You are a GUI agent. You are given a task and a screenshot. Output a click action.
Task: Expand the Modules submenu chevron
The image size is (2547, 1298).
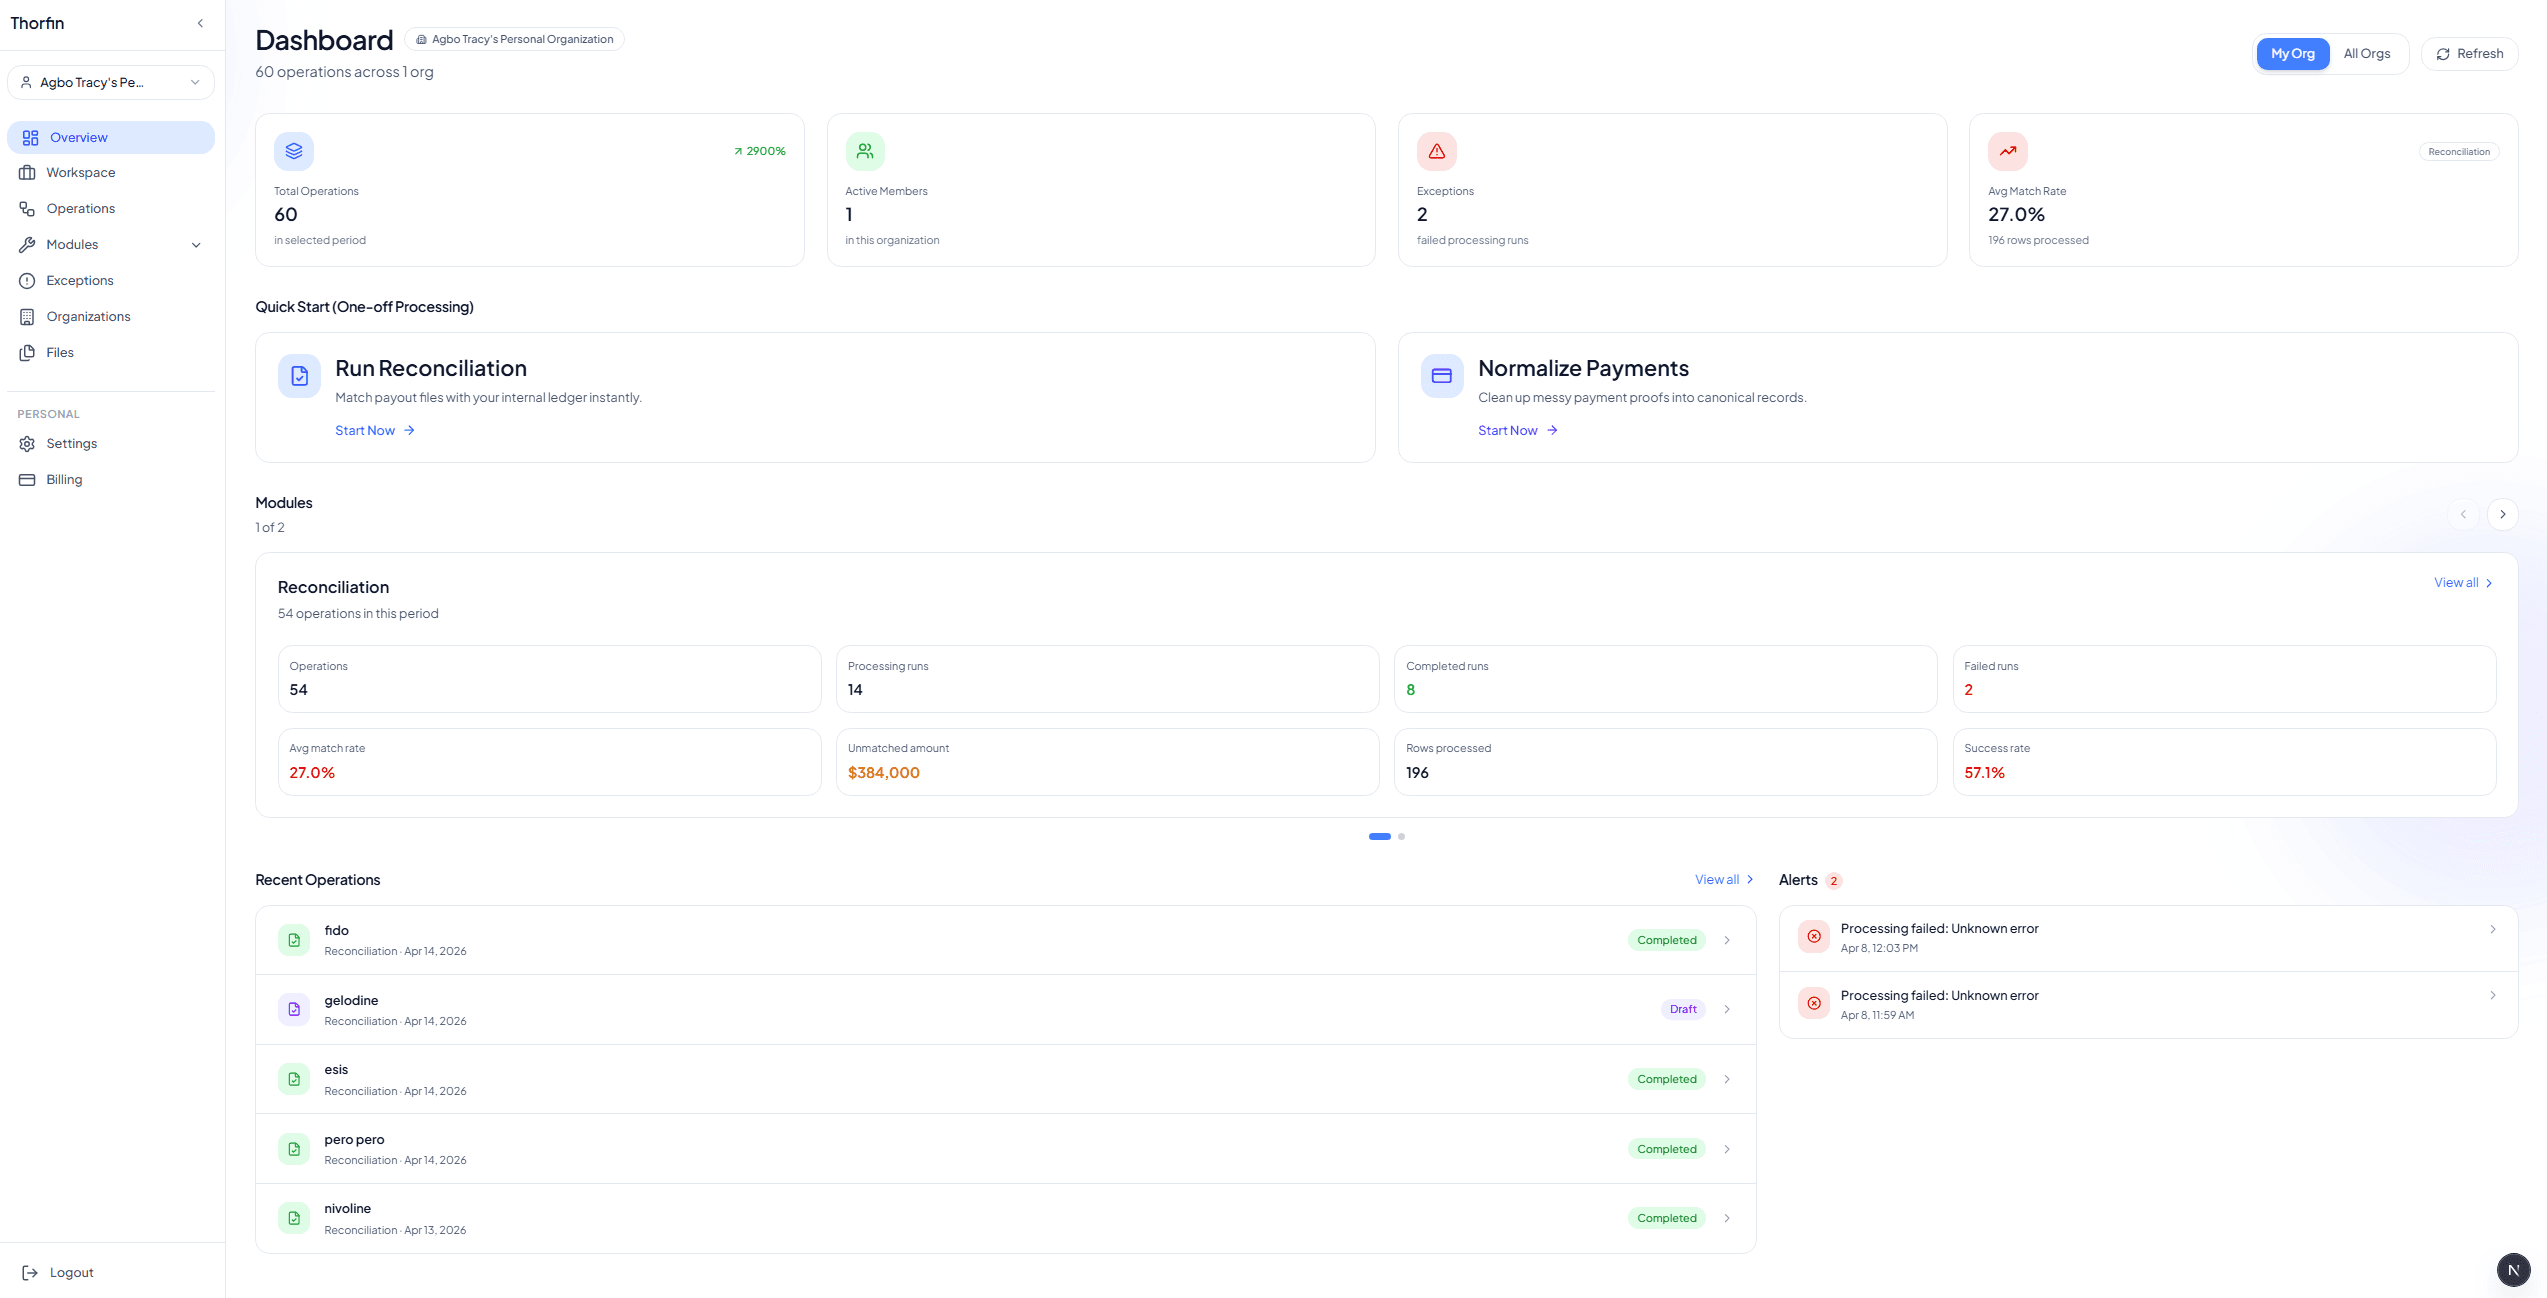196,245
